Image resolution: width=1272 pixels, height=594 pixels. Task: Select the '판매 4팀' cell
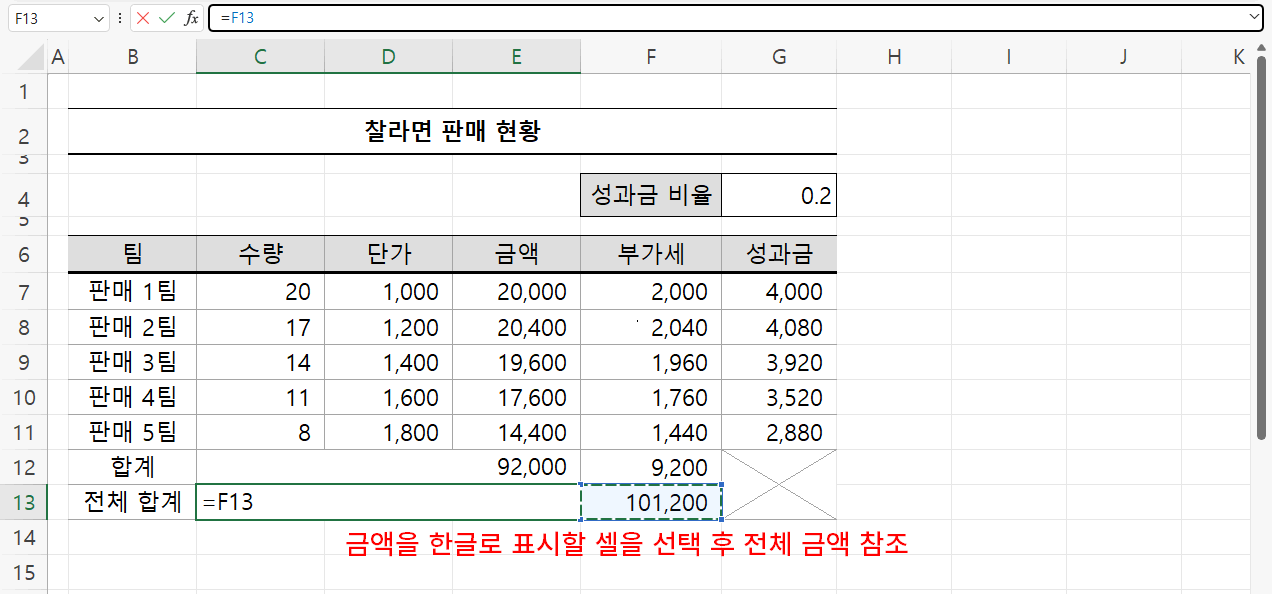(x=132, y=397)
